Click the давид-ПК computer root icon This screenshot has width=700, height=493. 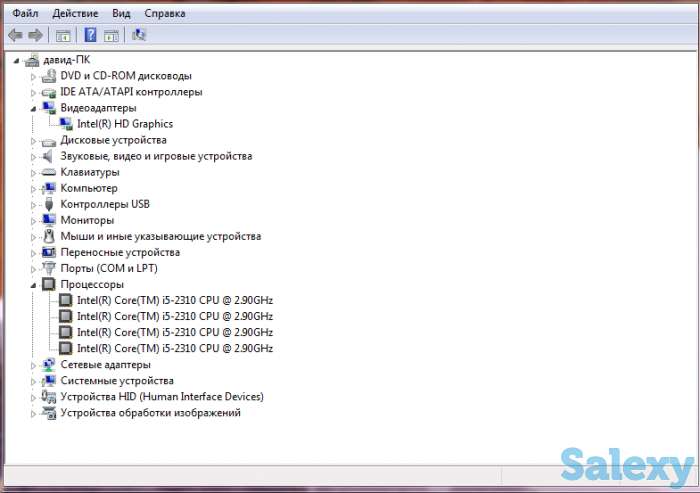(x=31, y=60)
